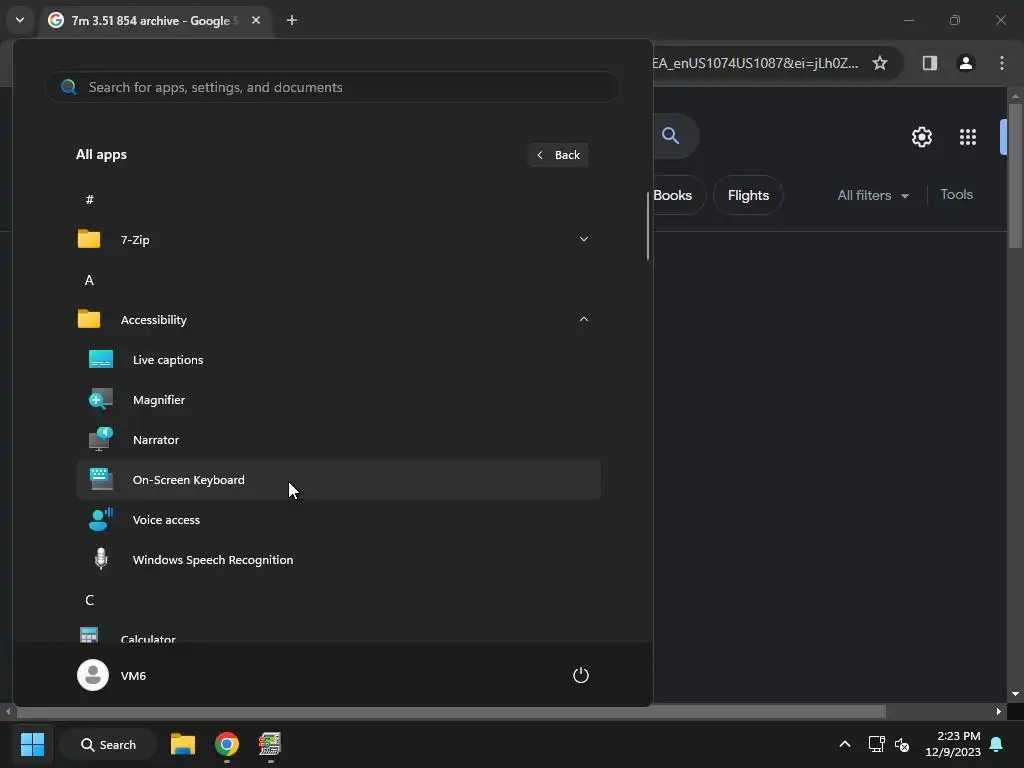Click Back in All apps
1024x768 pixels.
pos(558,155)
